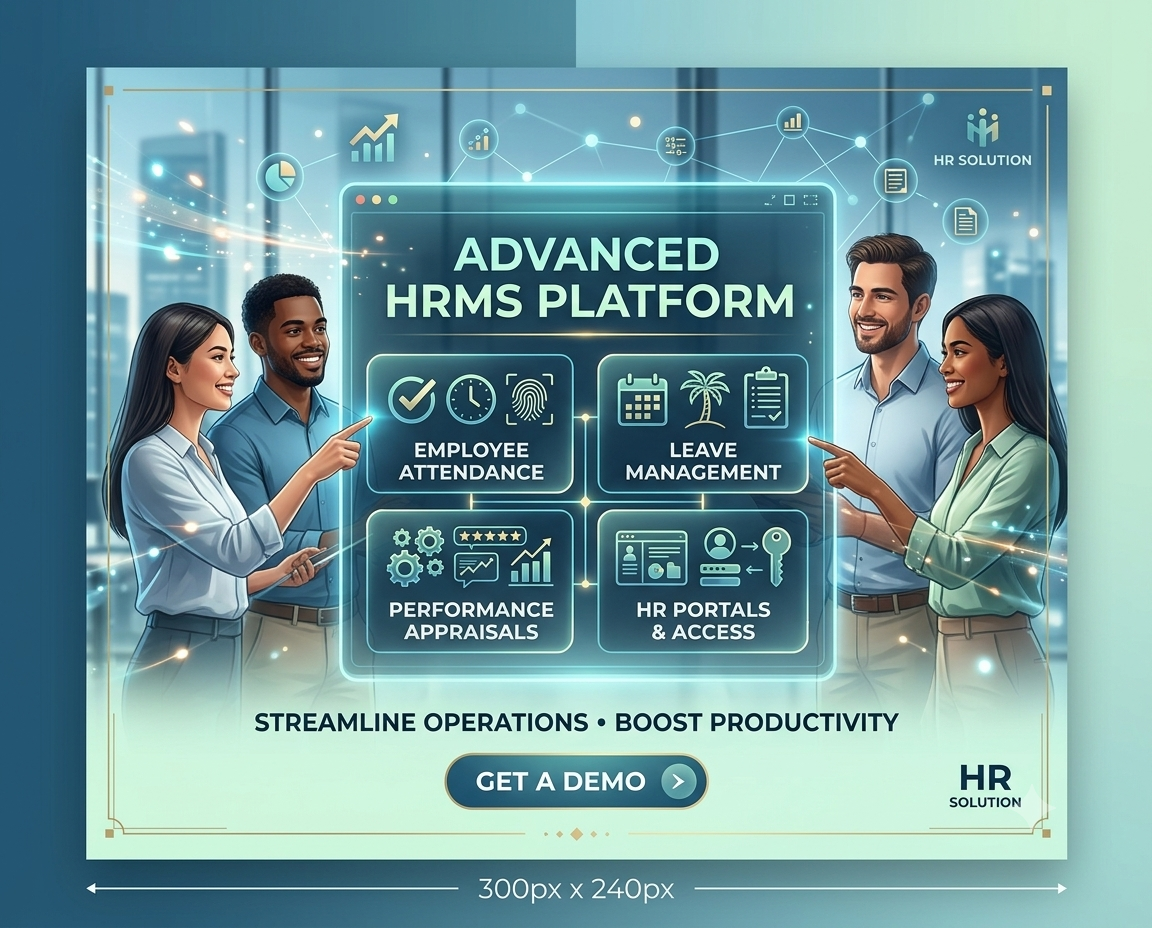
Task: Click the square maximize icon in window bar
Action: tap(789, 200)
